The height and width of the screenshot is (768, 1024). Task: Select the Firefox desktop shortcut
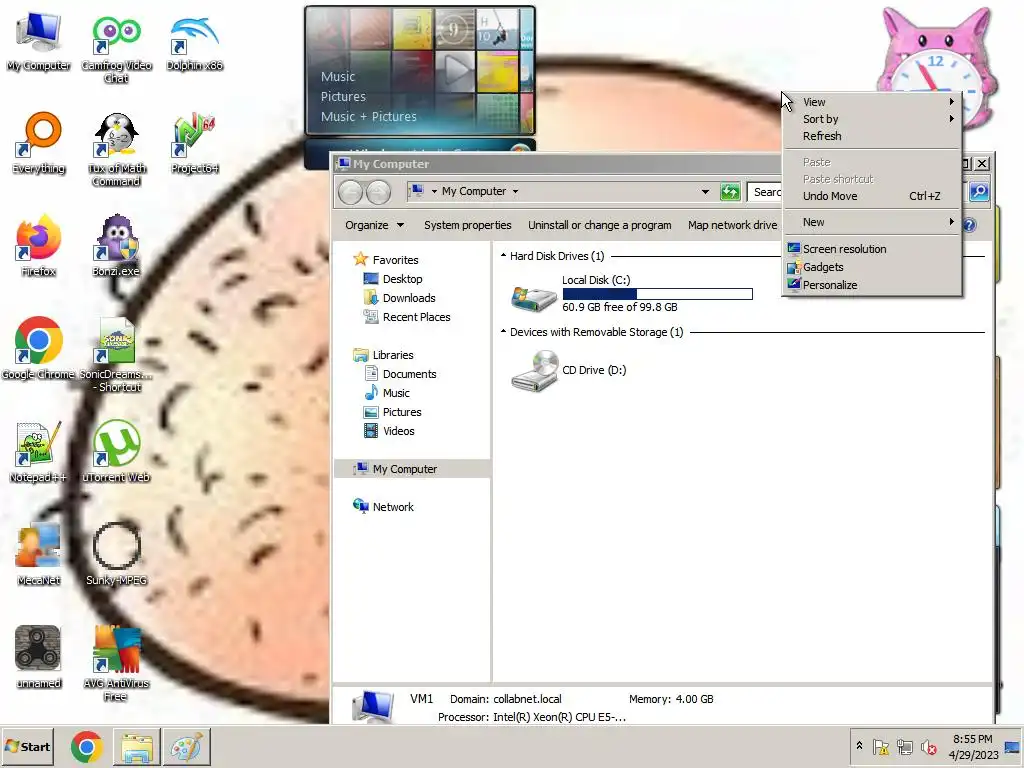click(x=39, y=246)
